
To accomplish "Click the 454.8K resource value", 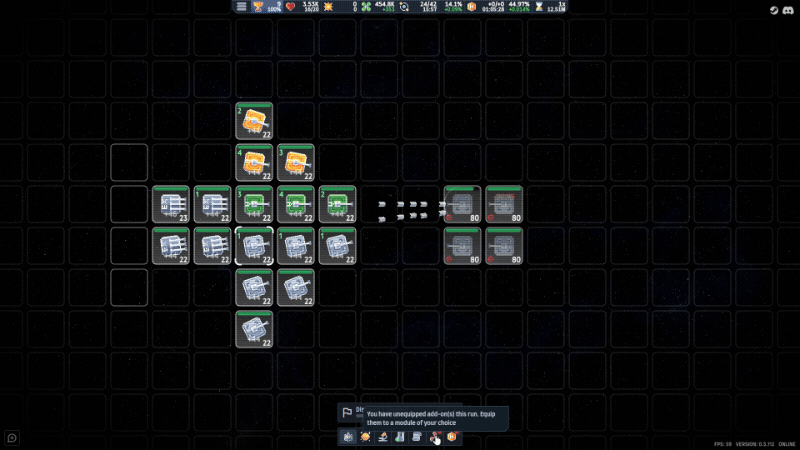I will coord(384,4).
